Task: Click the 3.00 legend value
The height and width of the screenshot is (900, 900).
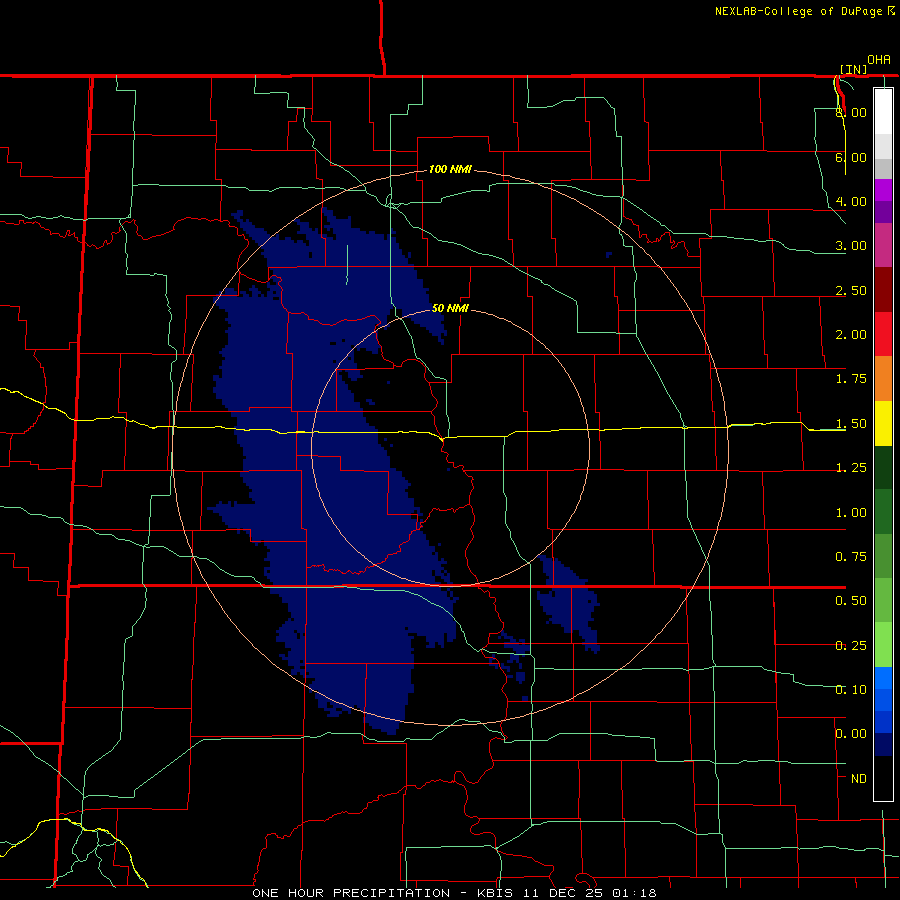Action: click(x=851, y=246)
